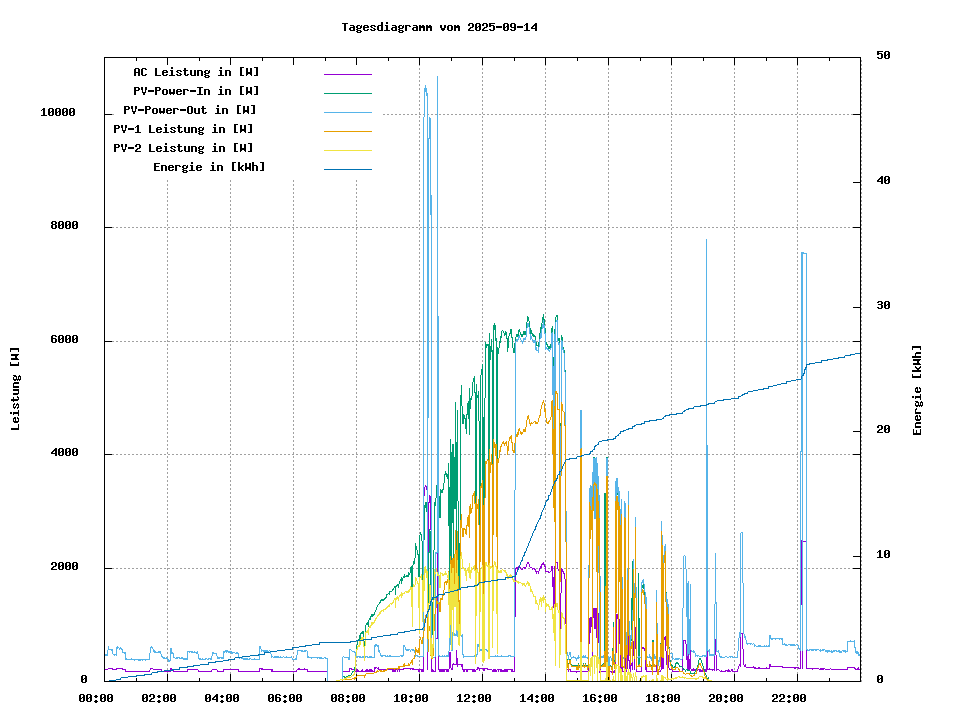
Task: Click the chart title Tagesdiagramm vom 2025-09-14
Action: [x=439, y=27]
